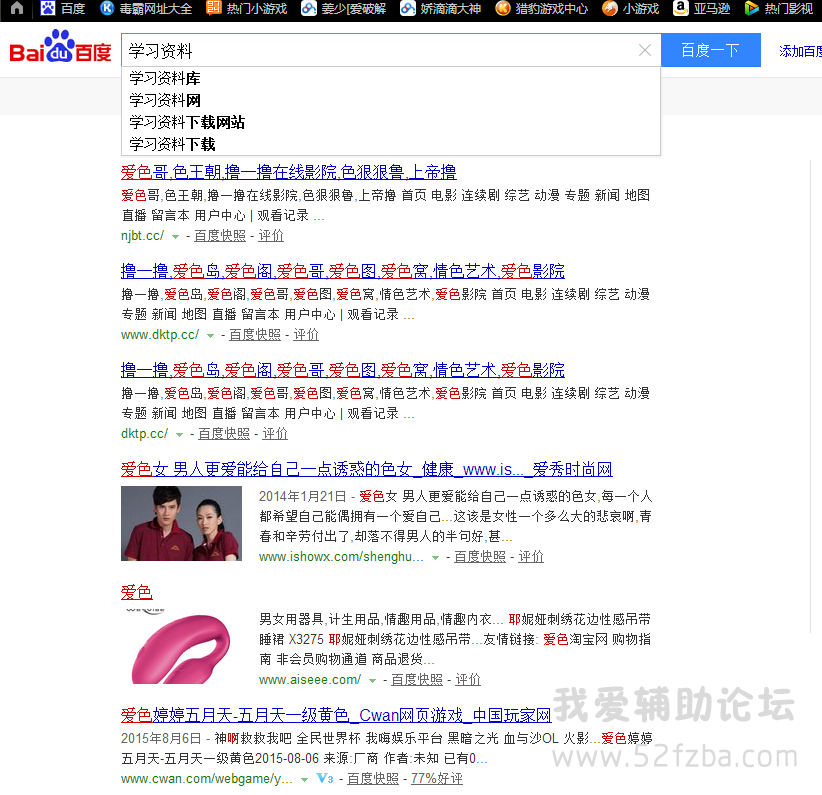The height and width of the screenshot is (795, 822).
Task: Expand the dropdown arrow next to www.dktp.cc/
Action: 210,336
